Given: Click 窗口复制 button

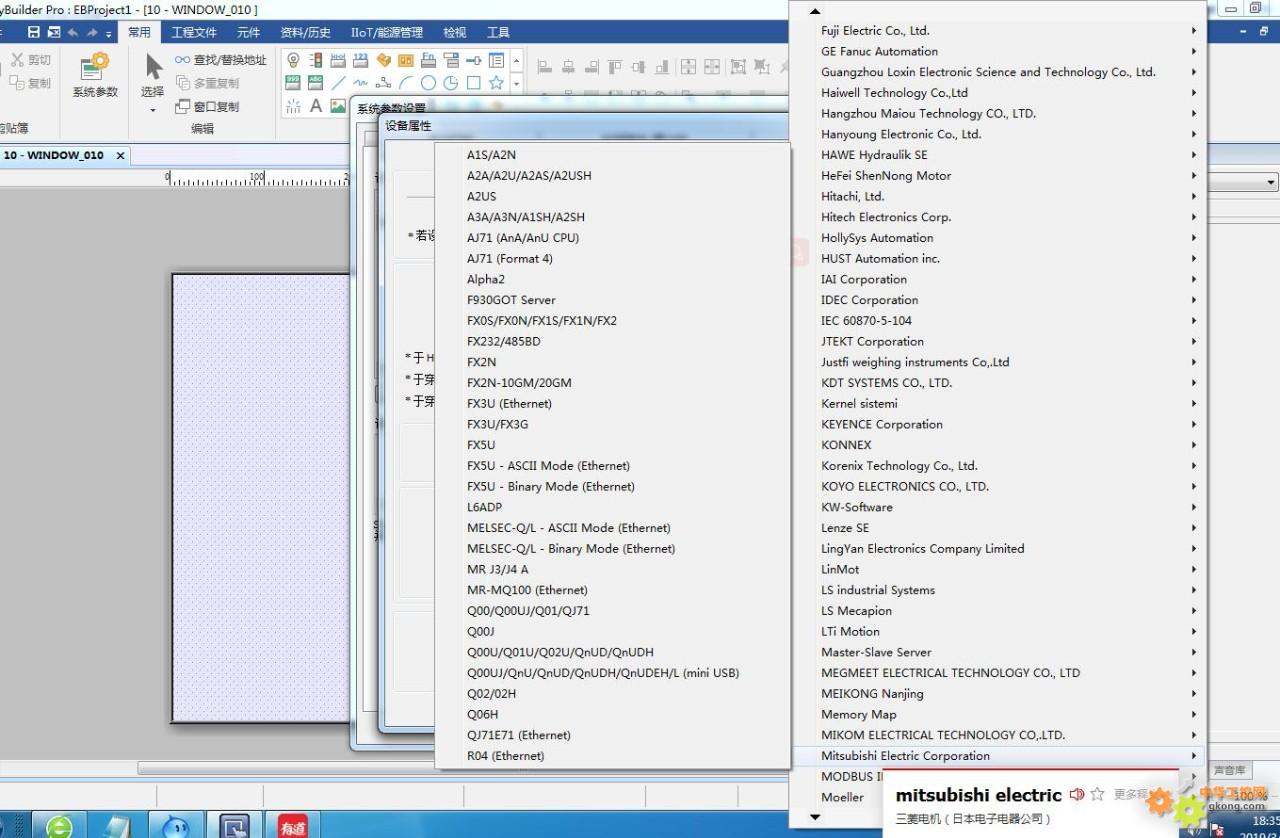Looking at the screenshot, I should coord(207,106).
